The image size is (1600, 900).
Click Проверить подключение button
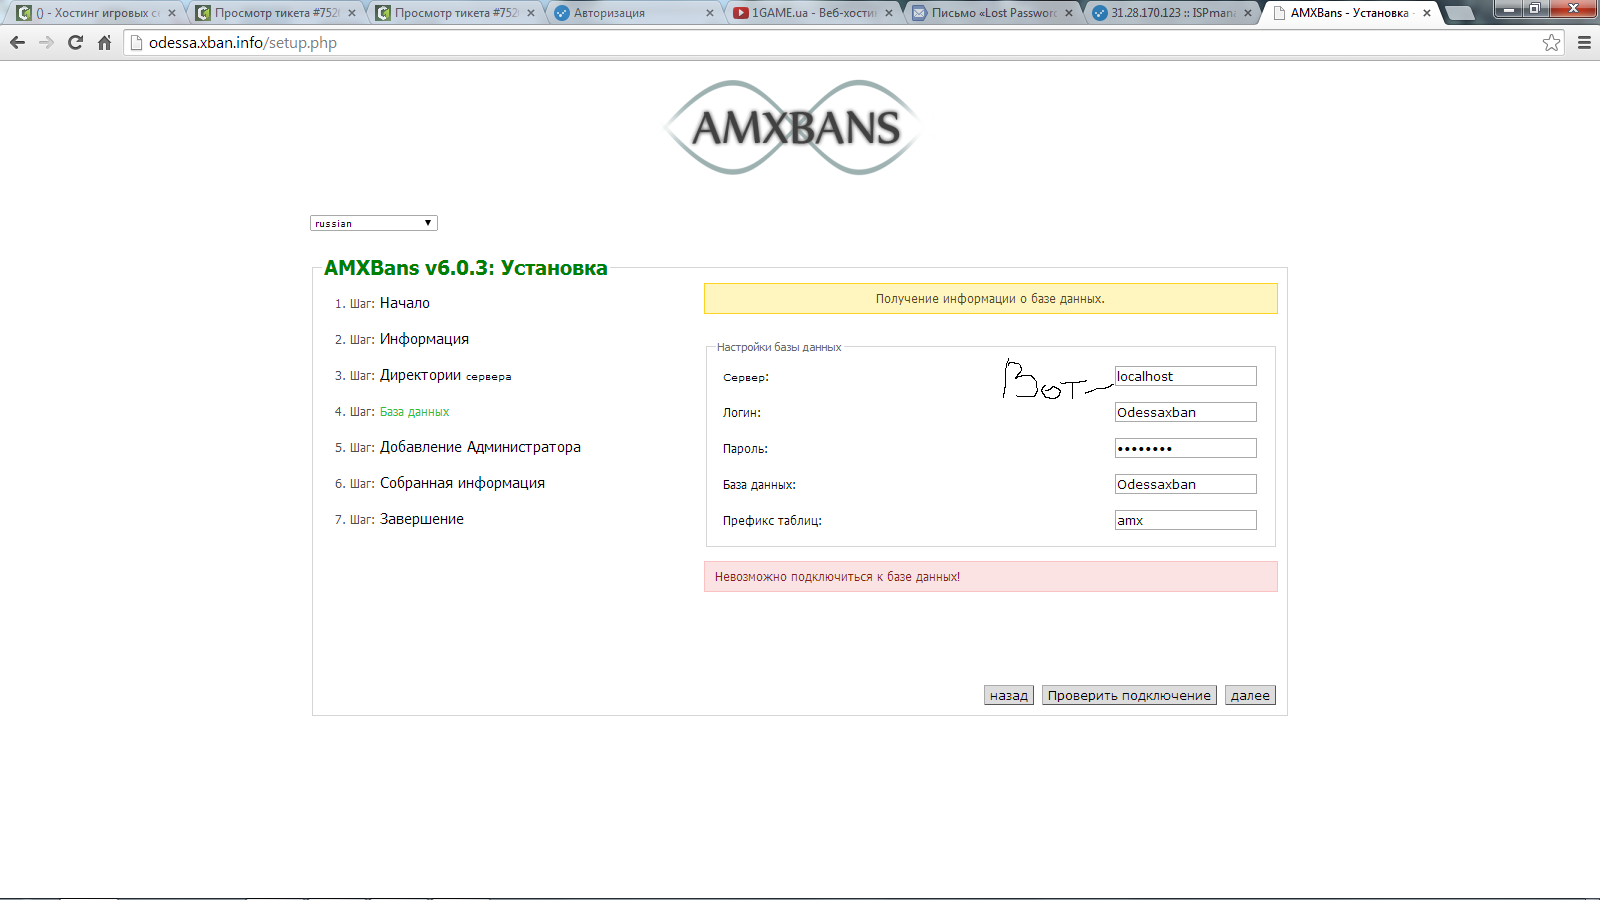tap(1129, 695)
